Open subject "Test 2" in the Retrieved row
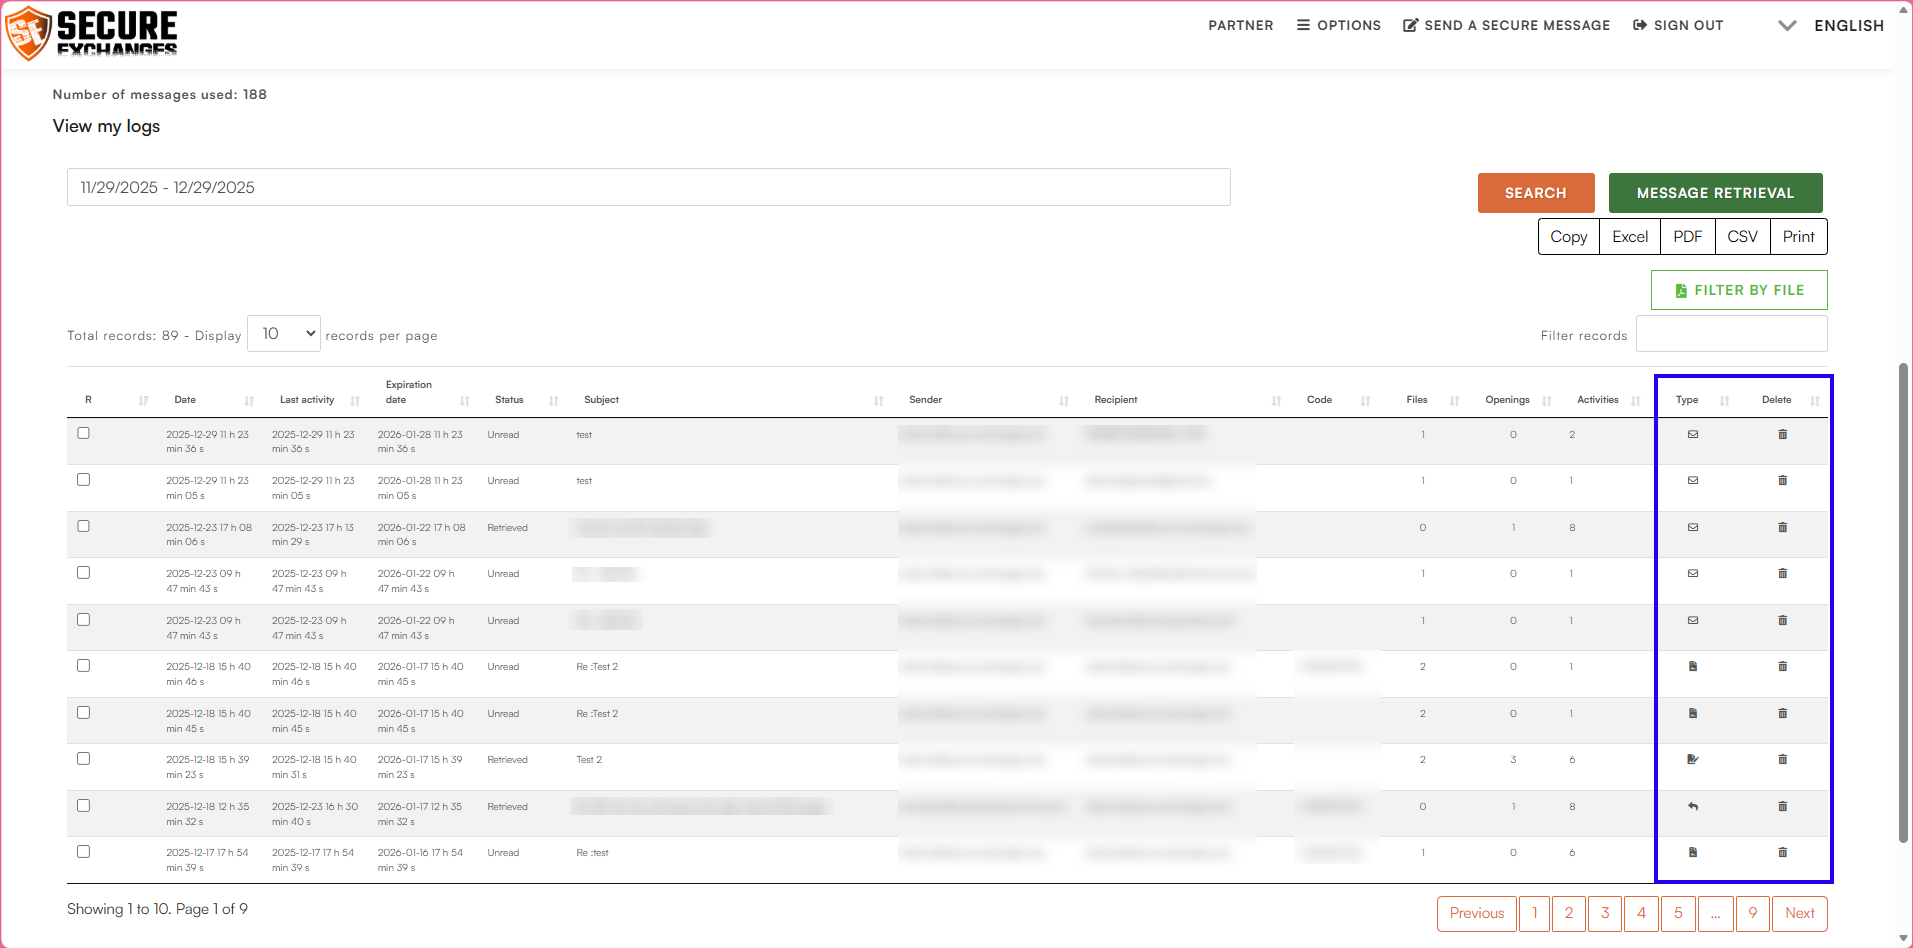 pyautogui.click(x=589, y=760)
